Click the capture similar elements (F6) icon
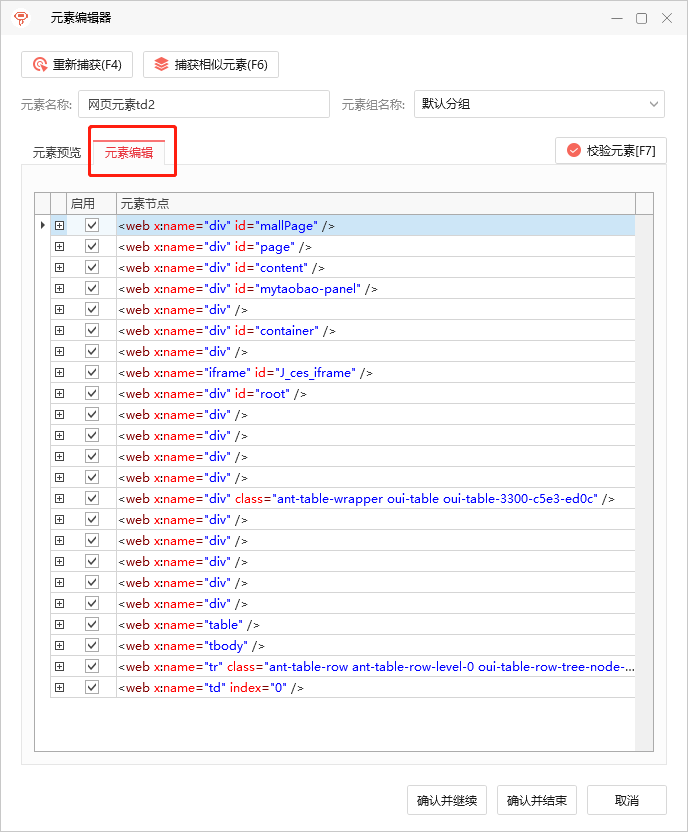688x832 pixels. tap(161, 65)
